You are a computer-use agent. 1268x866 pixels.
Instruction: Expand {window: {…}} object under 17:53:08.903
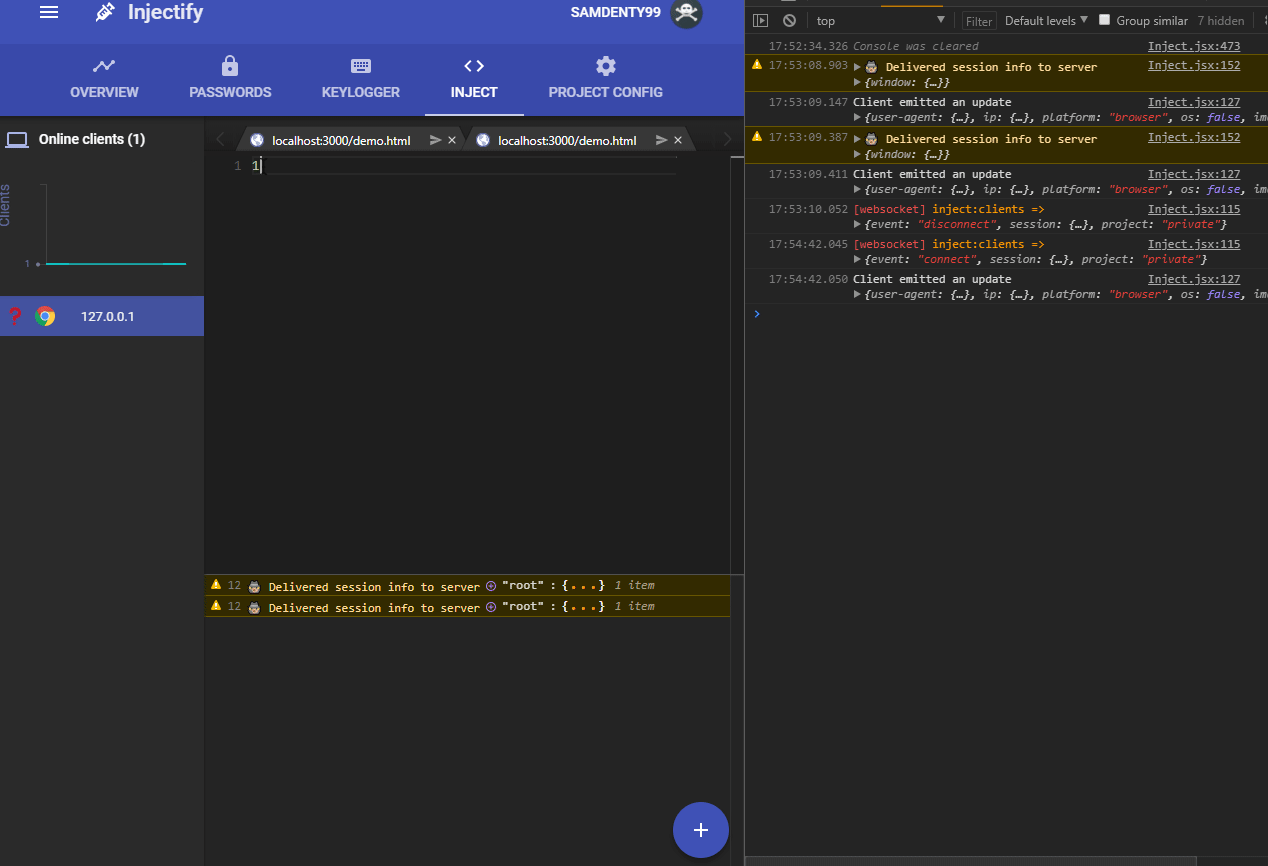(x=857, y=82)
